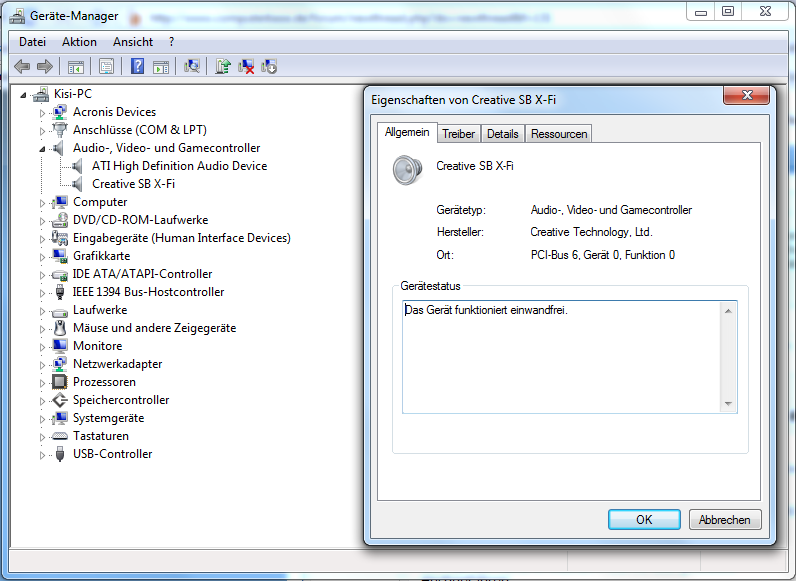Click the Prozessoren chip icon
796x581 pixels.
tap(60, 382)
